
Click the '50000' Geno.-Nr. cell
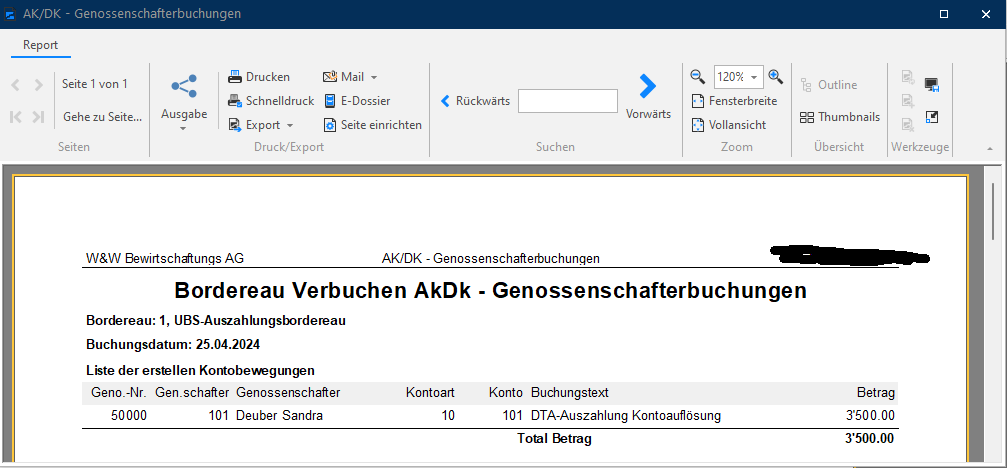coord(128,416)
